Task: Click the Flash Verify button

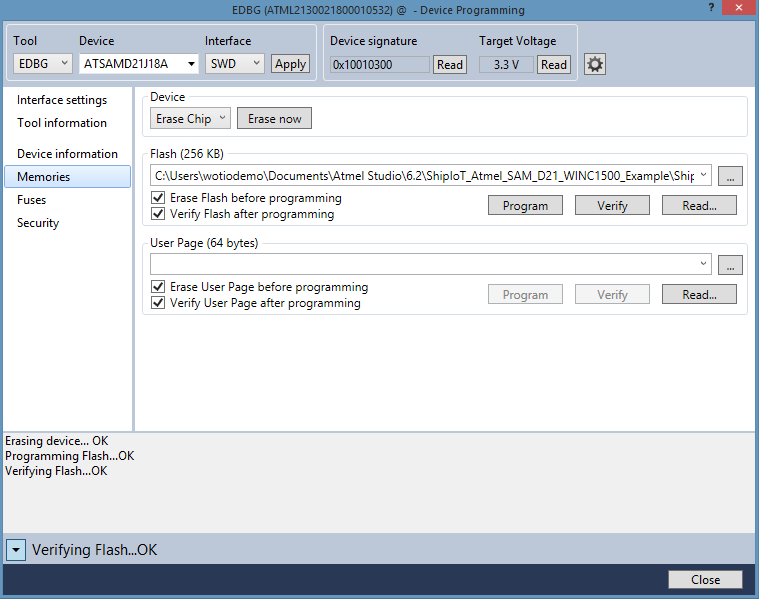Action: coord(612,205)
